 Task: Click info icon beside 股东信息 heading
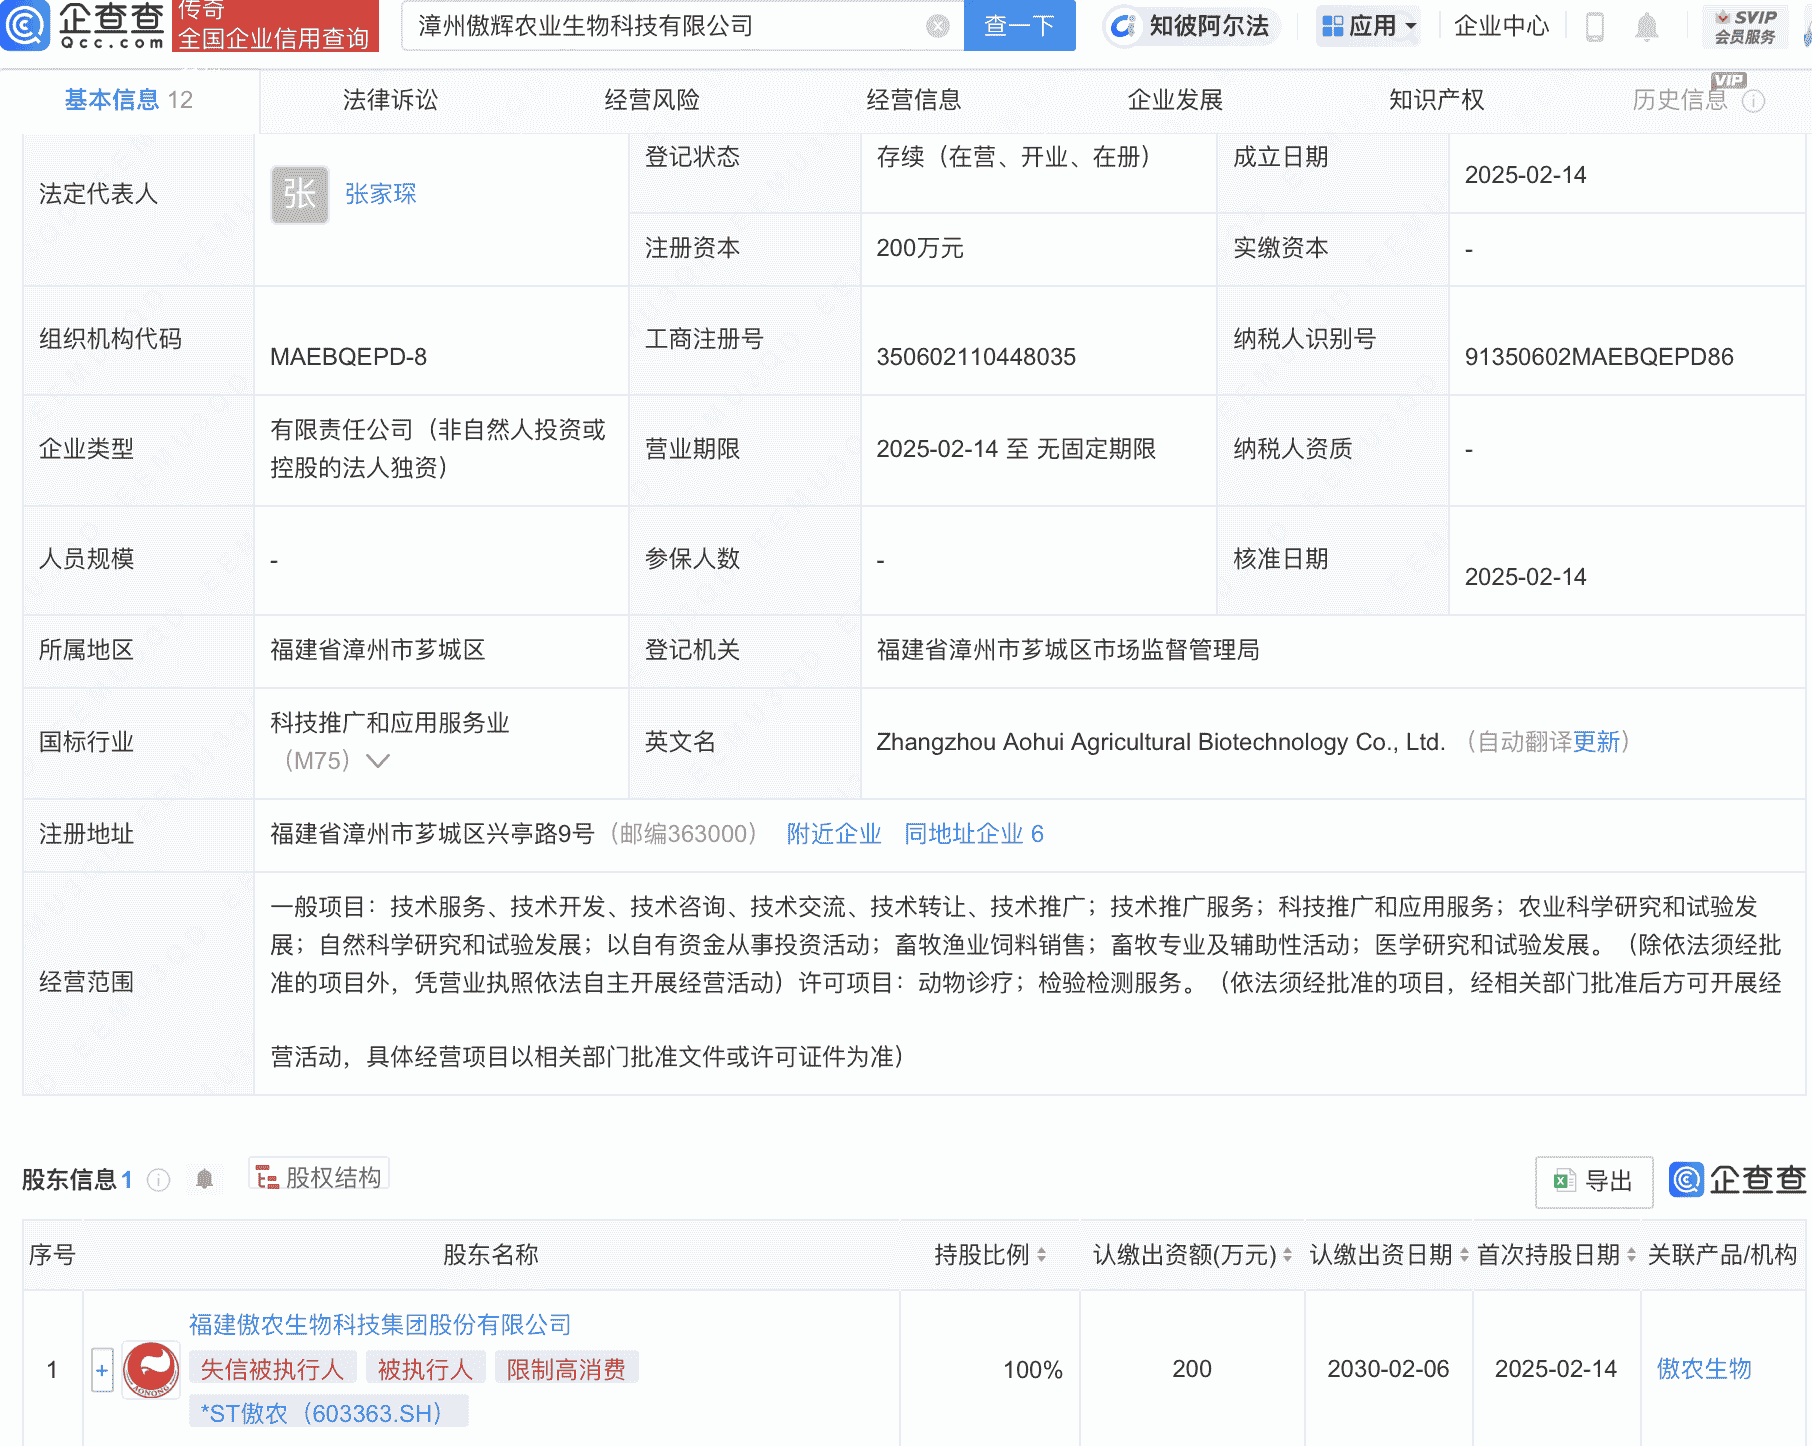click(158, 1180)
